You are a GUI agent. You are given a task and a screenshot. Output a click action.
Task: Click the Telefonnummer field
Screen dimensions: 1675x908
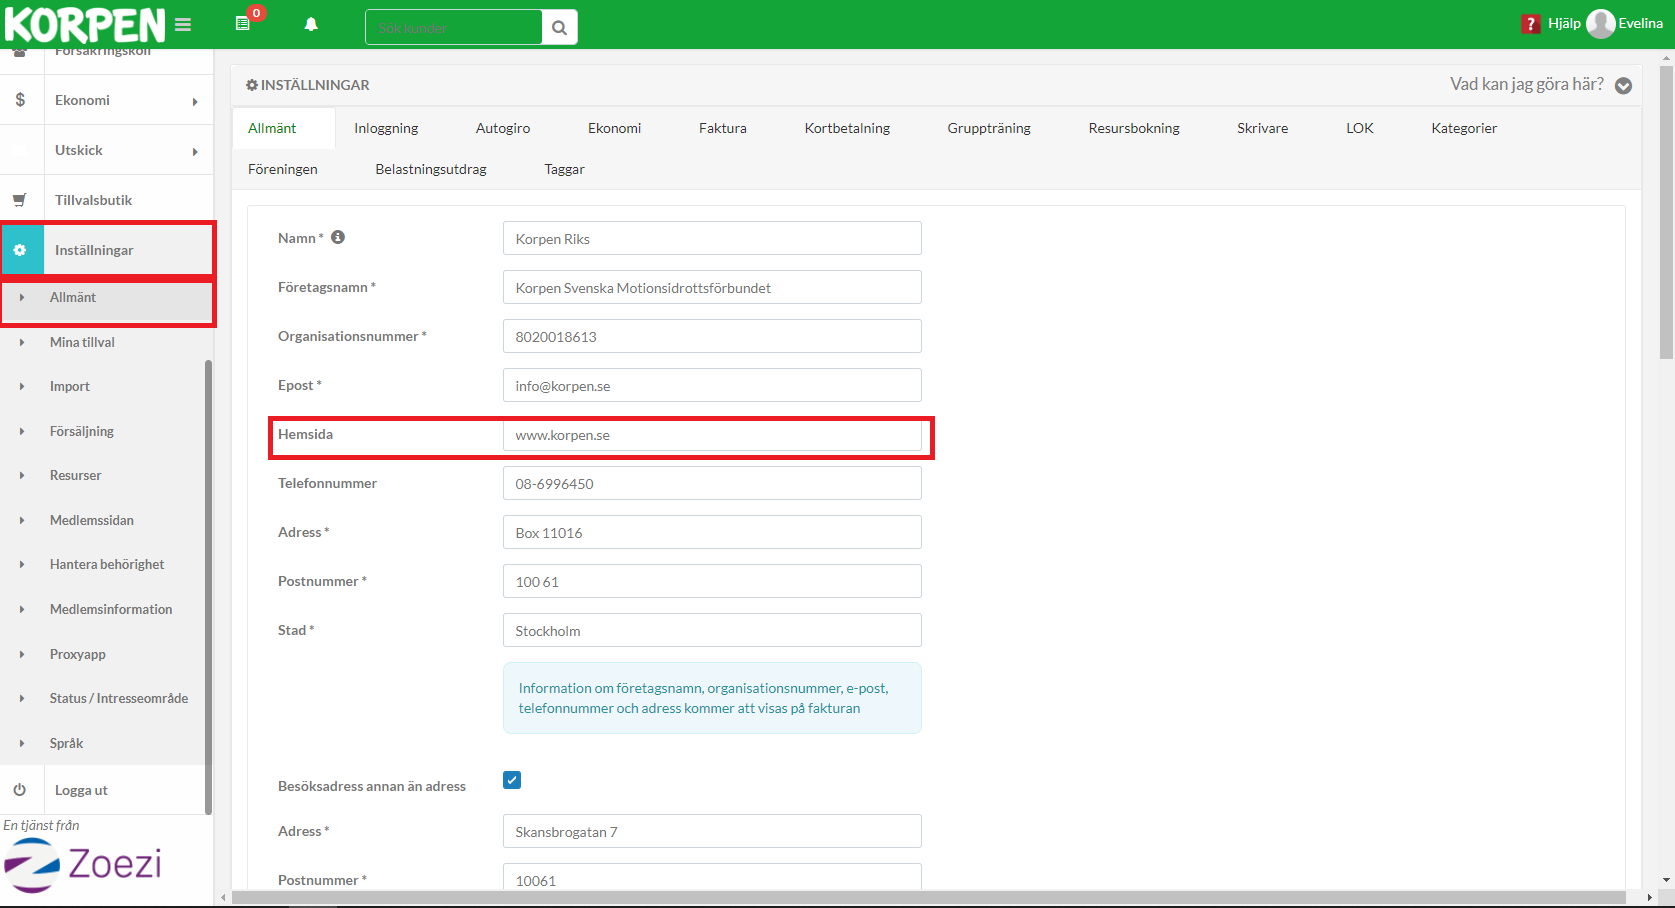712,483
